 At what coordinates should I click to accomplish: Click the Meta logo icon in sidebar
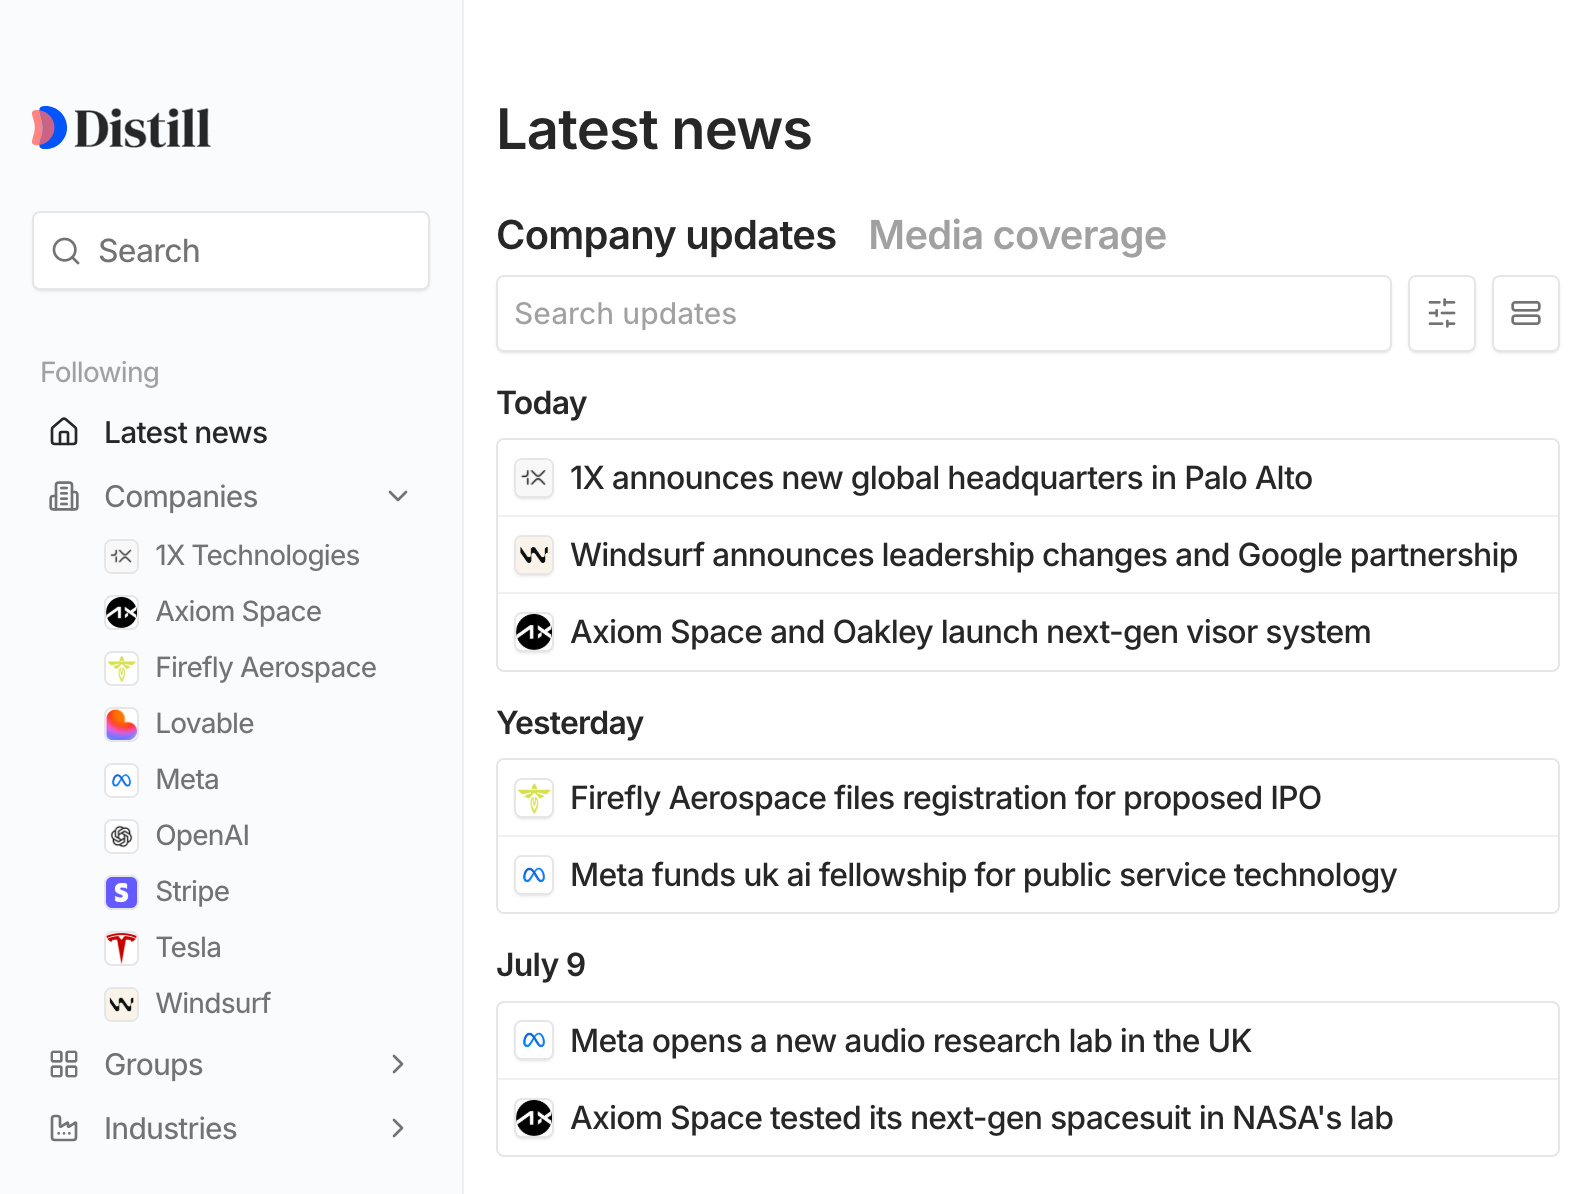(x=122, y=780)
